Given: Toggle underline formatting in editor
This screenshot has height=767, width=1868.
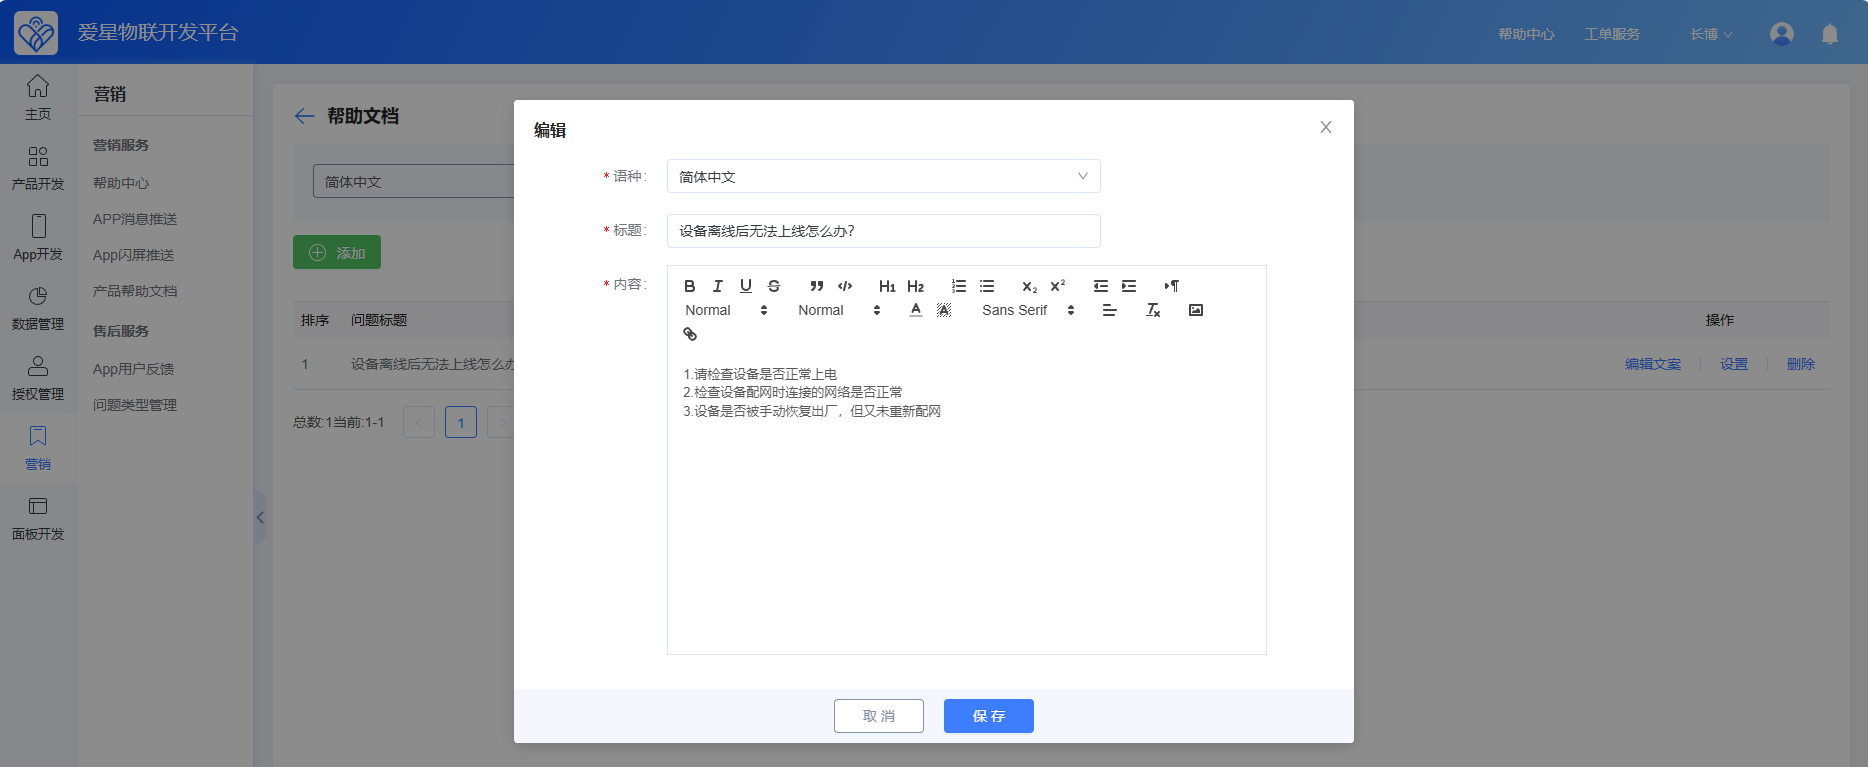Looking at the screenshot, I should (x=745, y=286).
